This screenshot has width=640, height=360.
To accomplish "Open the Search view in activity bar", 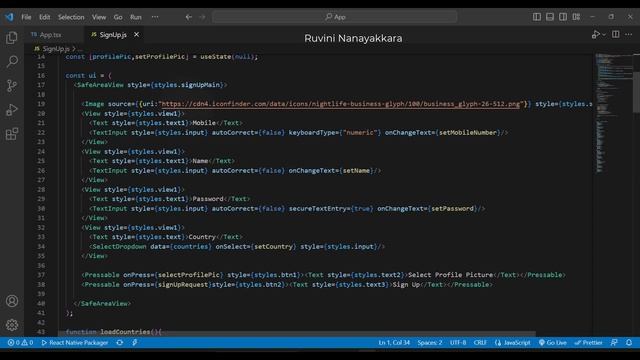I will 12,61.
